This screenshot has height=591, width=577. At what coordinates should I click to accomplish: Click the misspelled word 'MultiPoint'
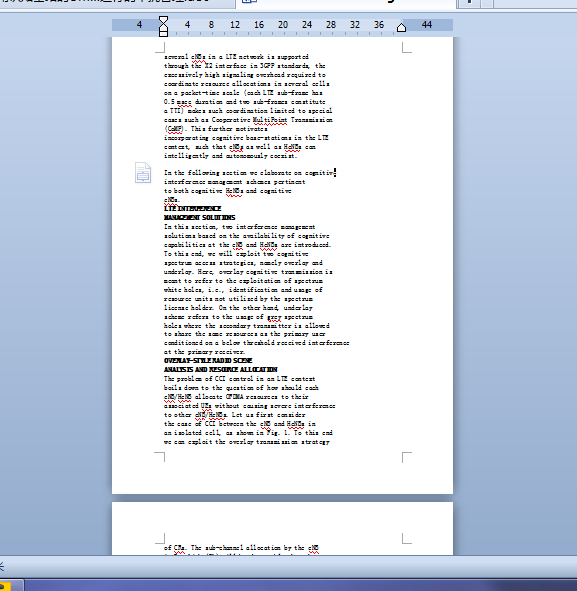pyautogui.click(x=270, y=120)
